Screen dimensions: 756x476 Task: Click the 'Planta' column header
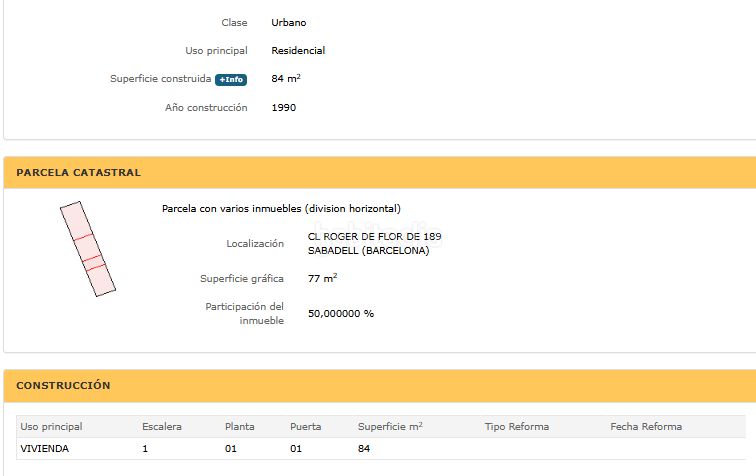pyautogui.click(x=240, y=427)
